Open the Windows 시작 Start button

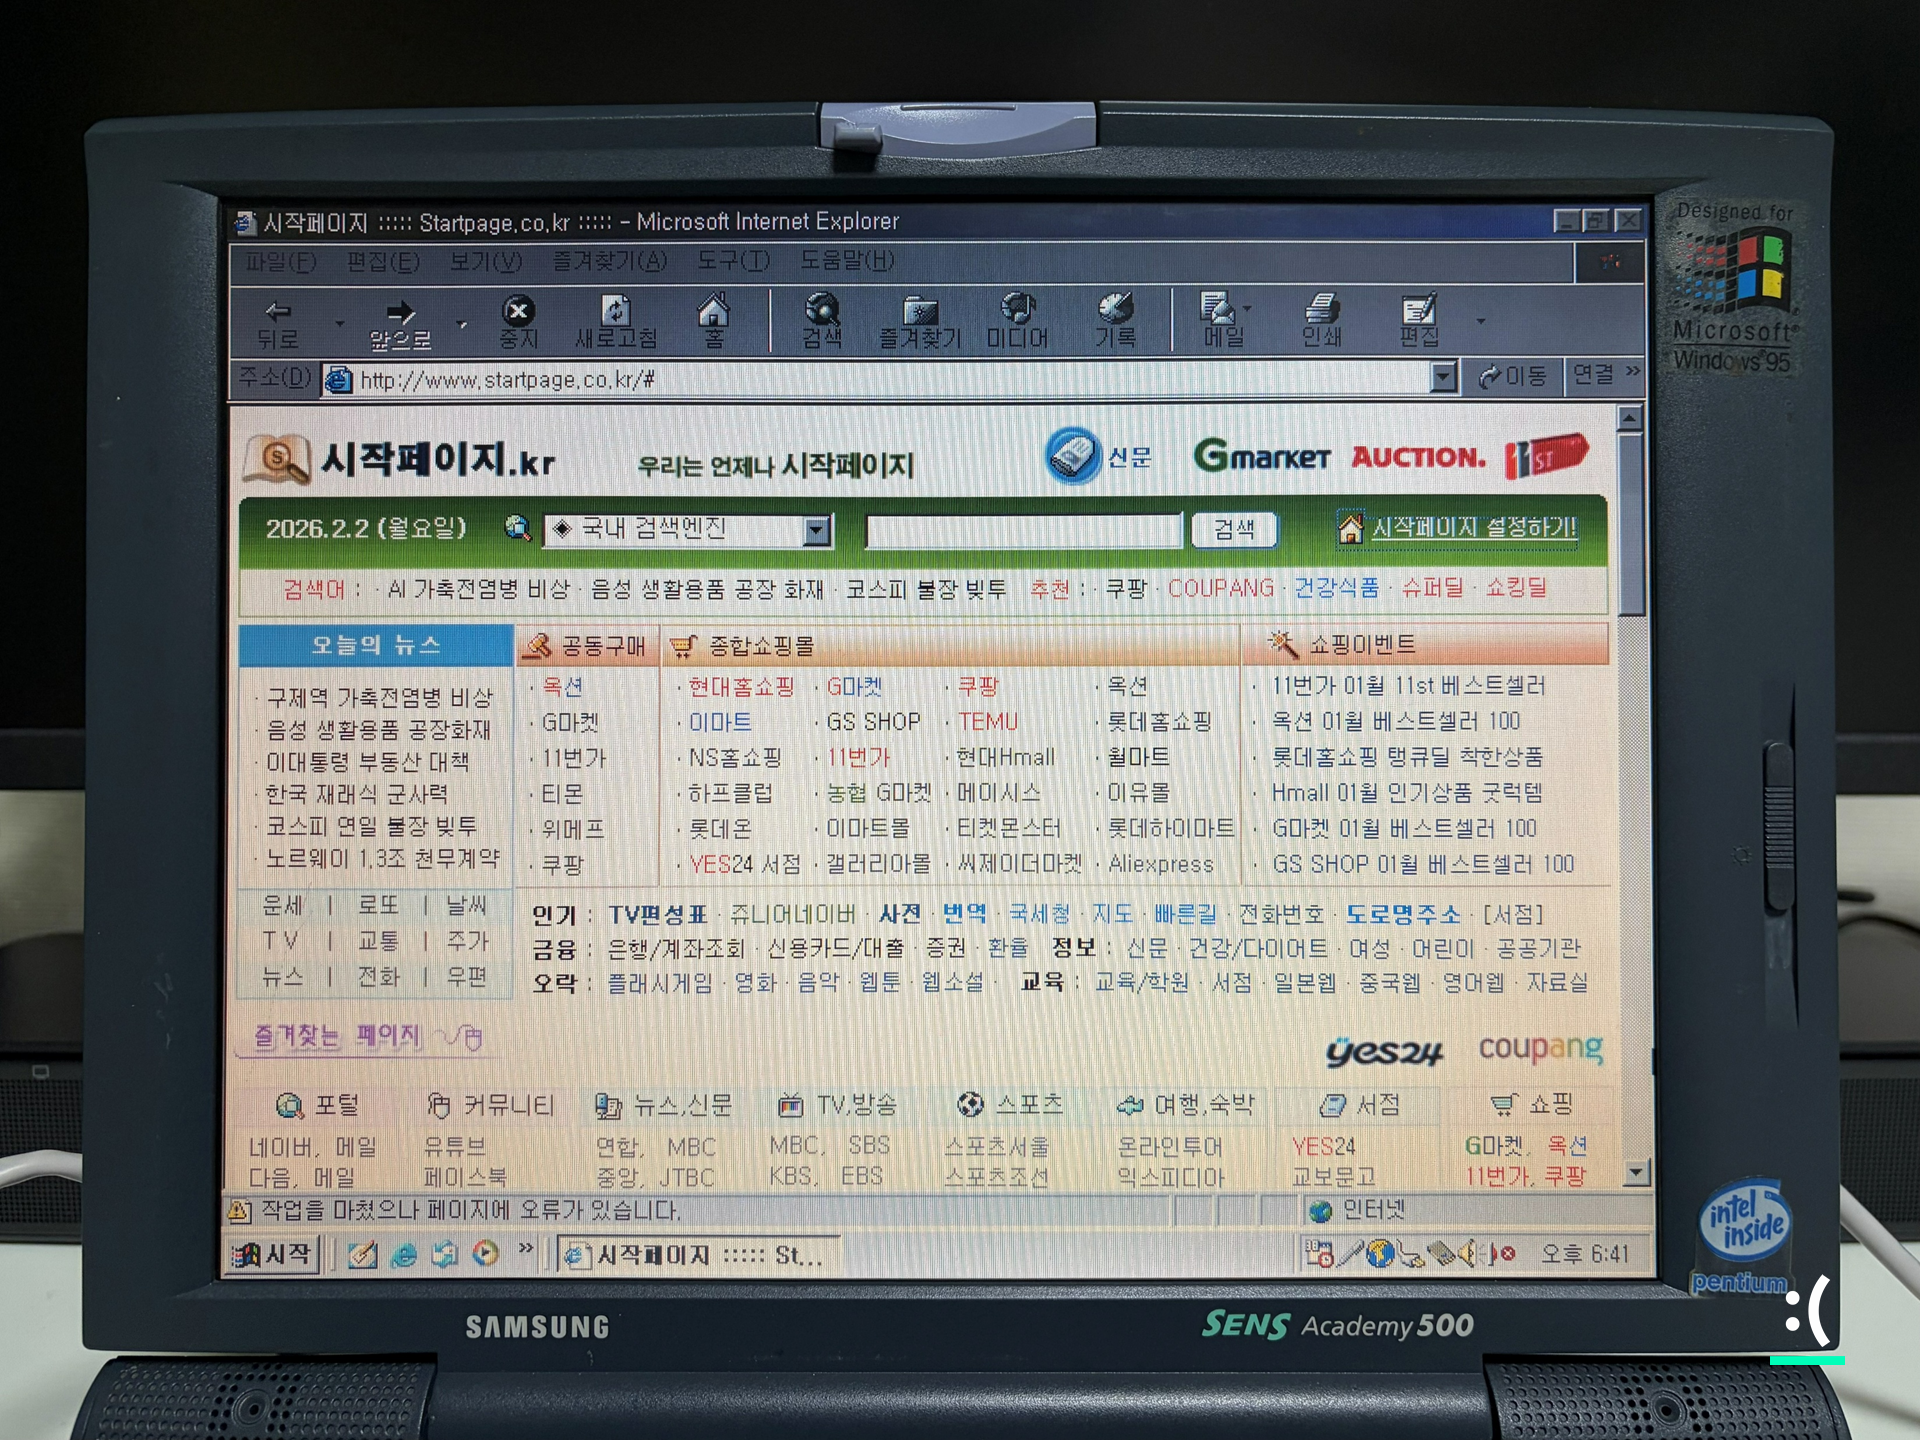272,1254
